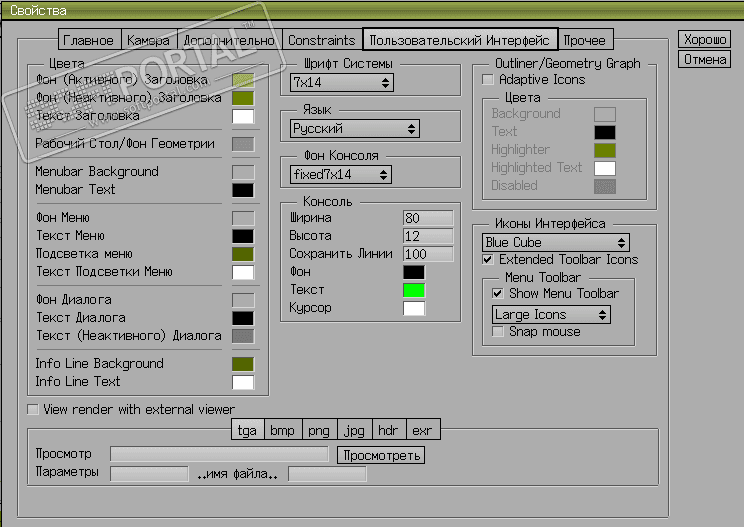The width and height of the screenshot is (744, 527).
Task: Click the console Ширина field showing 80
Action: 428,218
